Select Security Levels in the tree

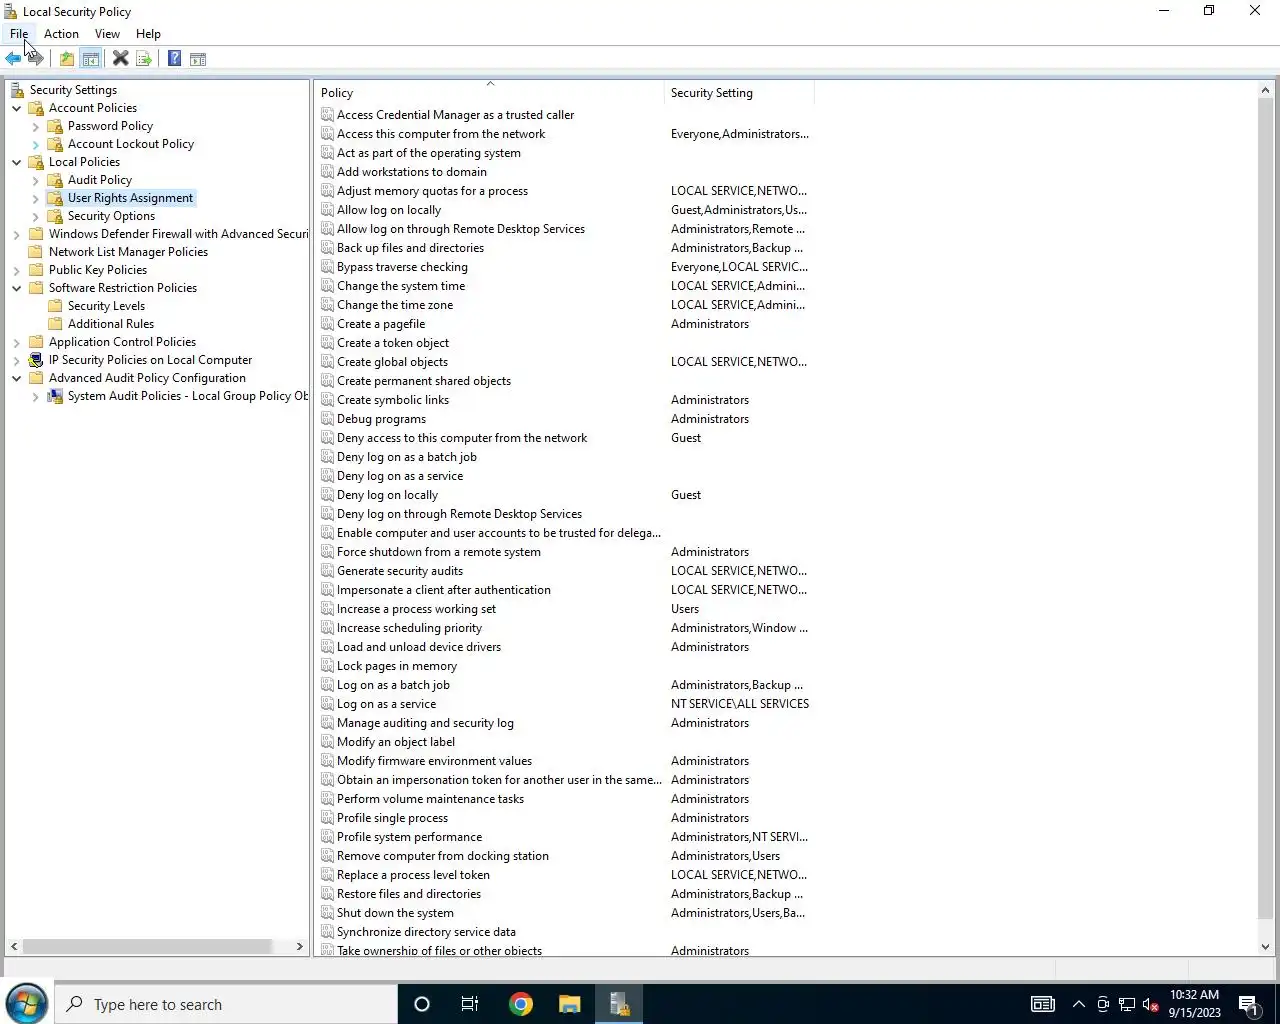coord(106,306)
